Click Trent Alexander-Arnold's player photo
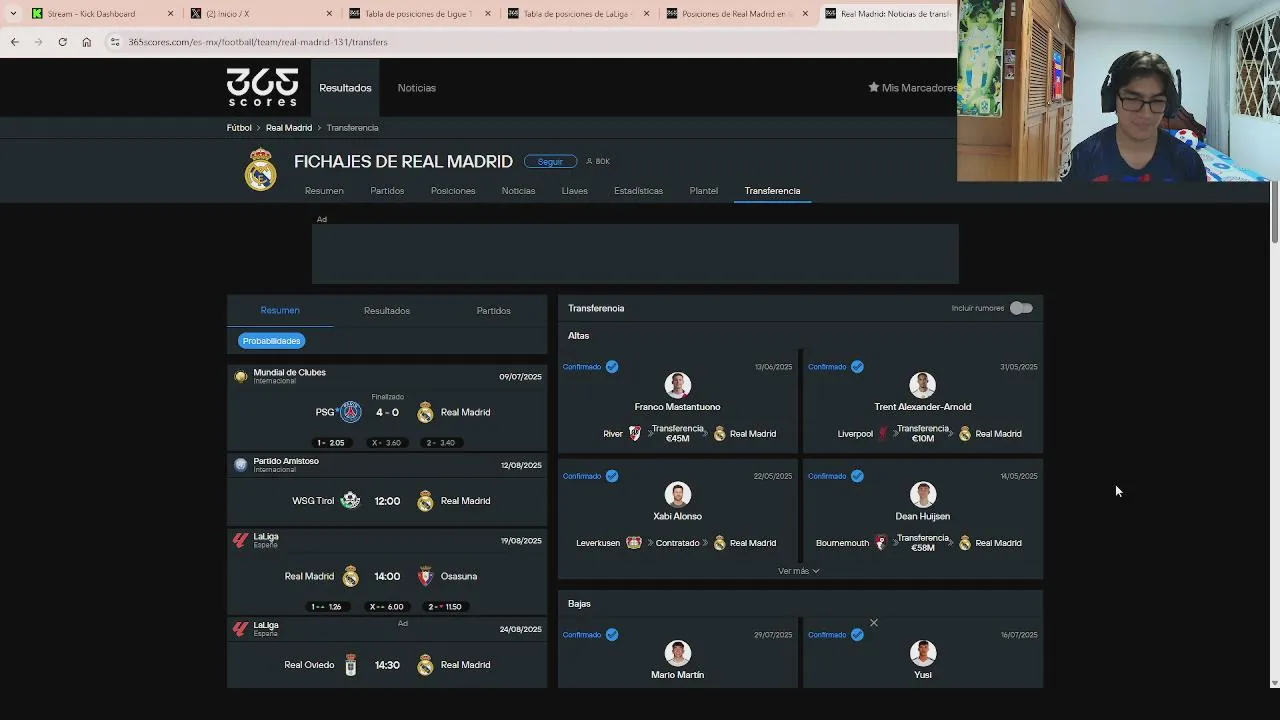The height and width of the screenshot is (720, 1280). pyautogui.click(x=922, y=385)
